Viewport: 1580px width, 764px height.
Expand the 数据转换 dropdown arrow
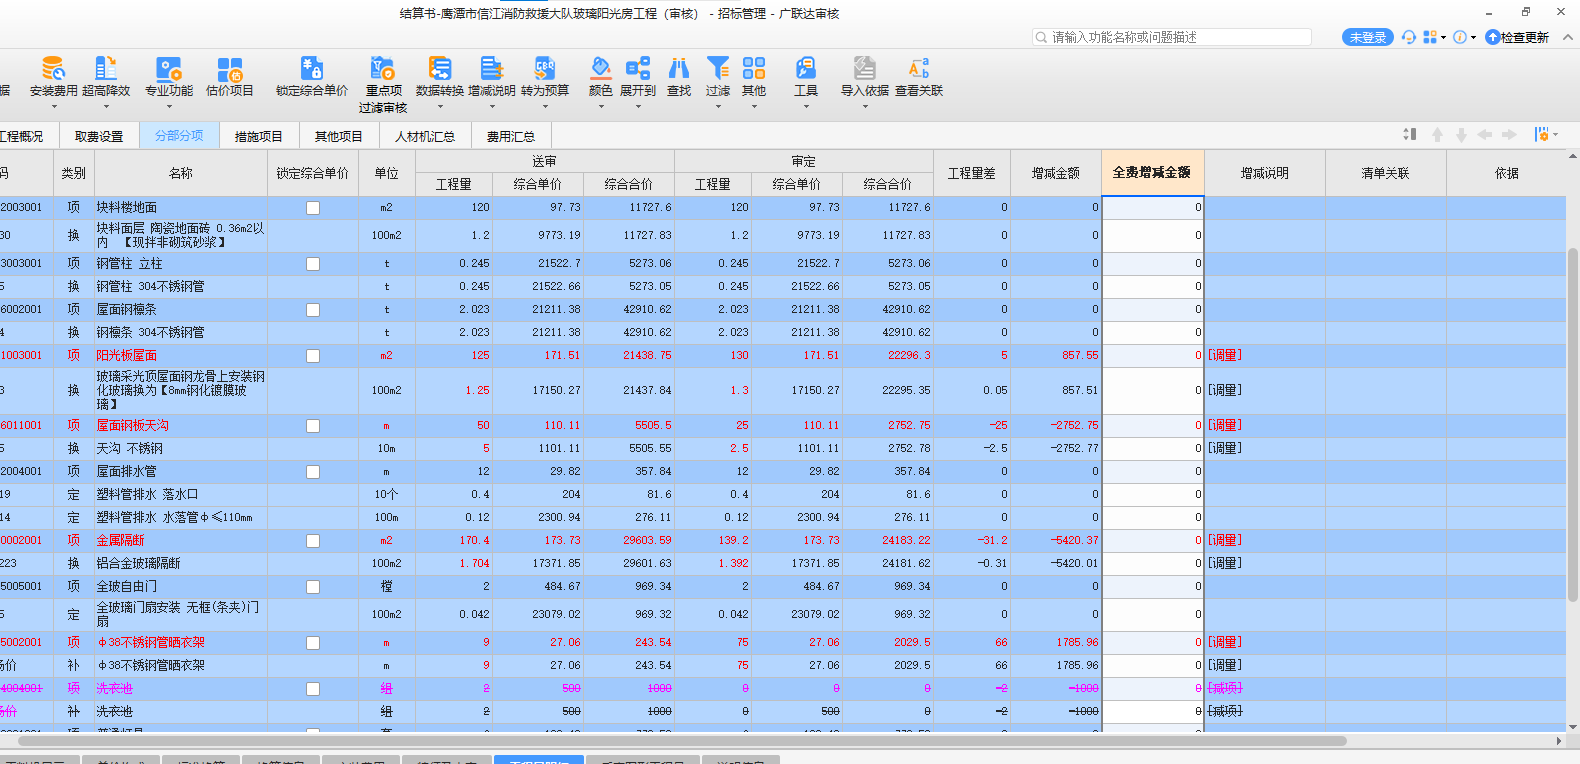coord(440,106)
